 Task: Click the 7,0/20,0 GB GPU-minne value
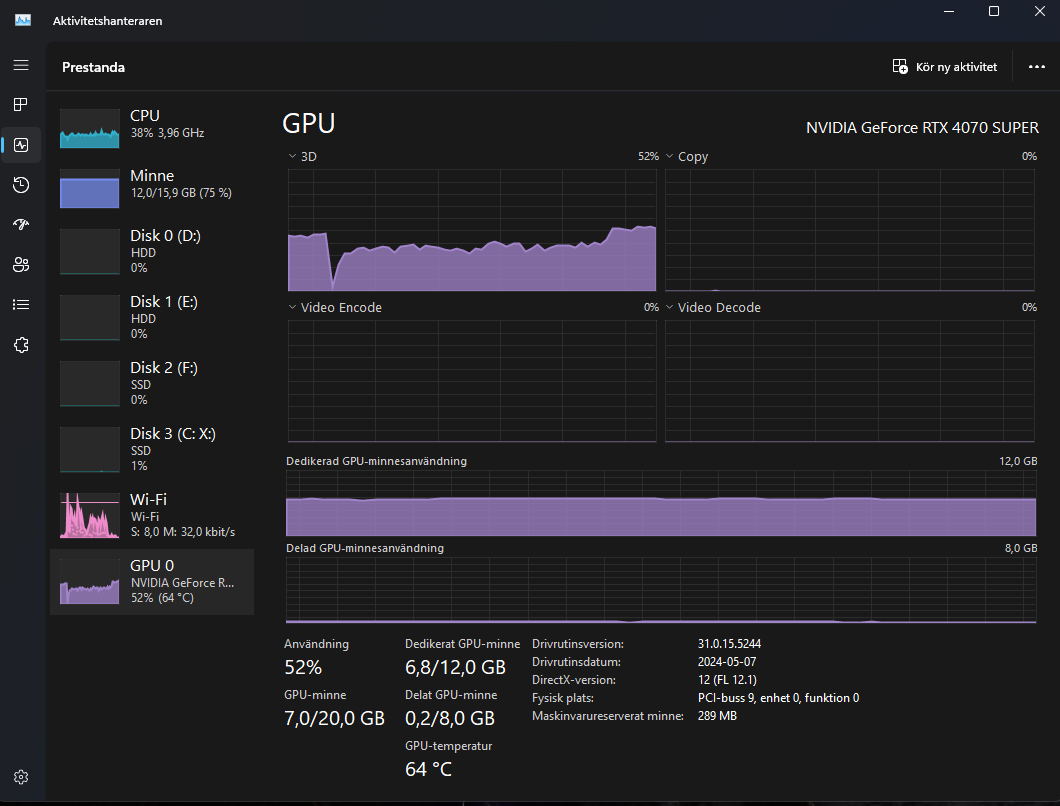tap(334, 718)
